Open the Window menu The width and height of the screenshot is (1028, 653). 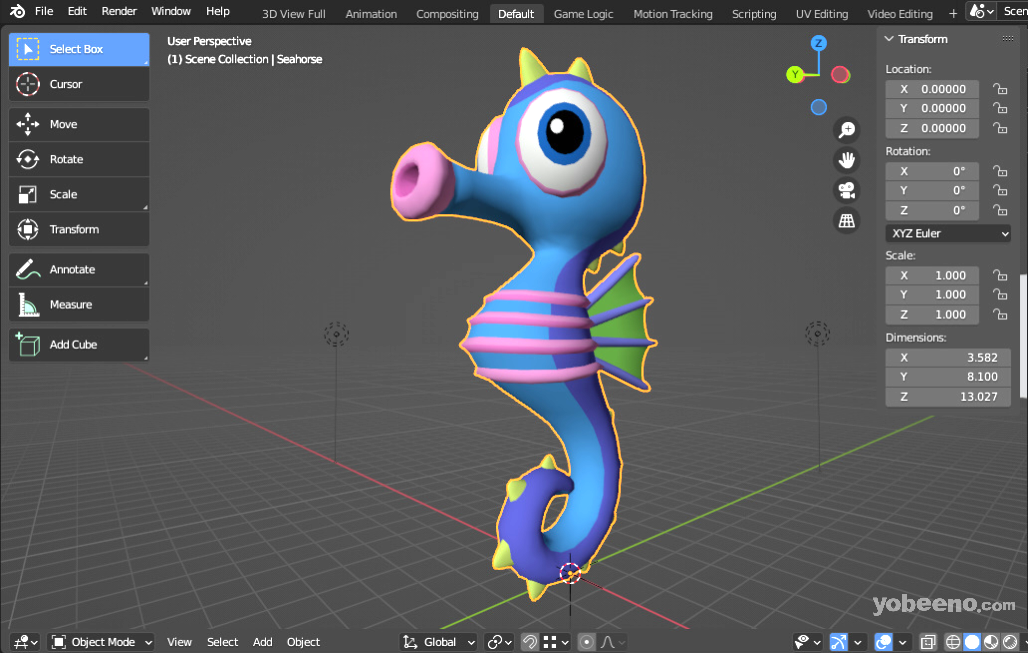tap(170, 11)
